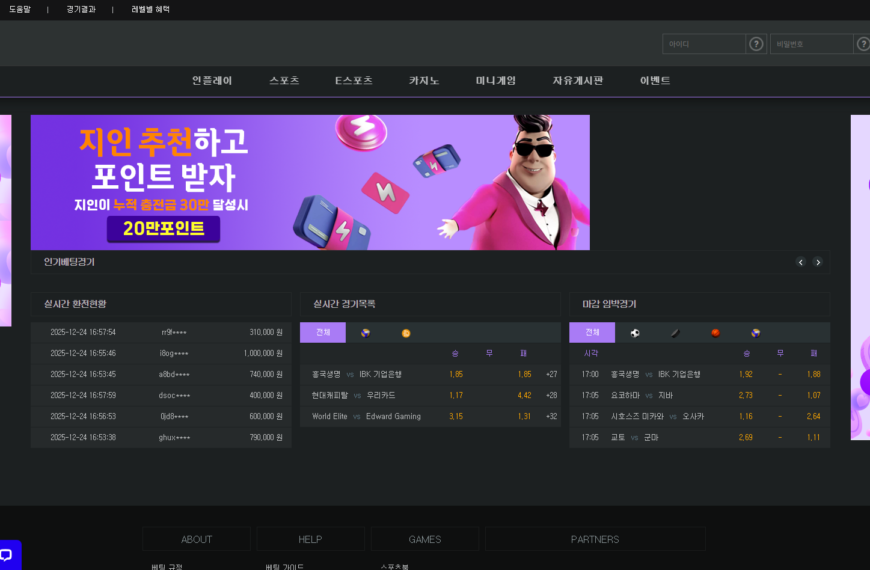Pick 4.42 odds for 우리카드
This screenshot has height=570, width=870.
(x=524, y=395)
